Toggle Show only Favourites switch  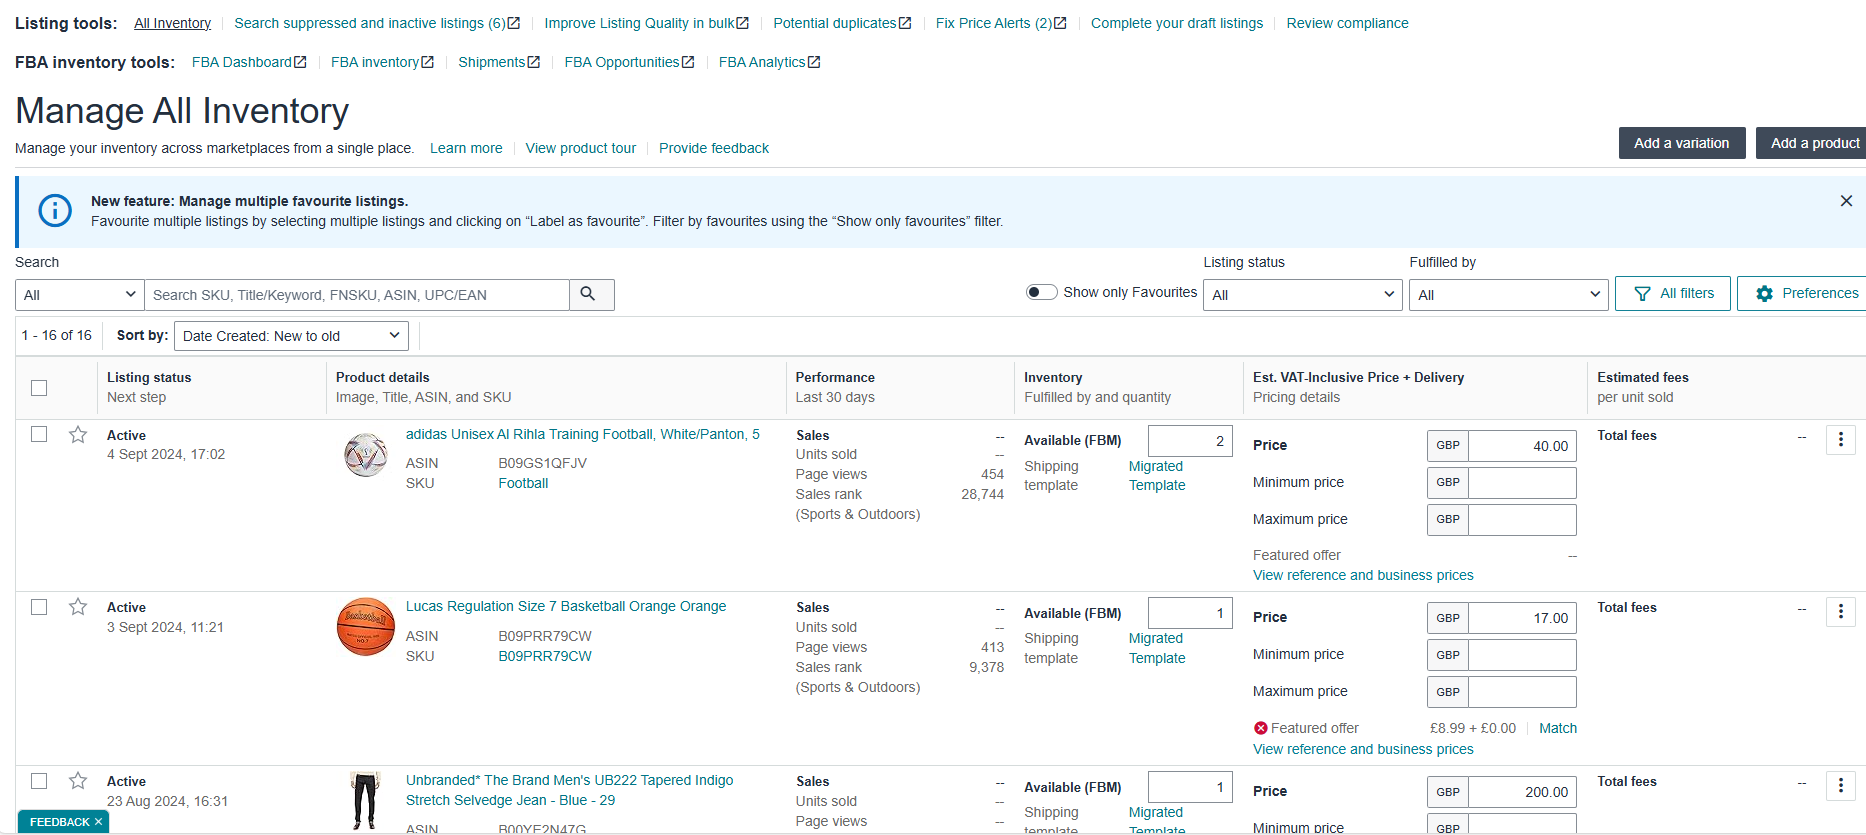pyautogui.click(x=1041, y=292)
